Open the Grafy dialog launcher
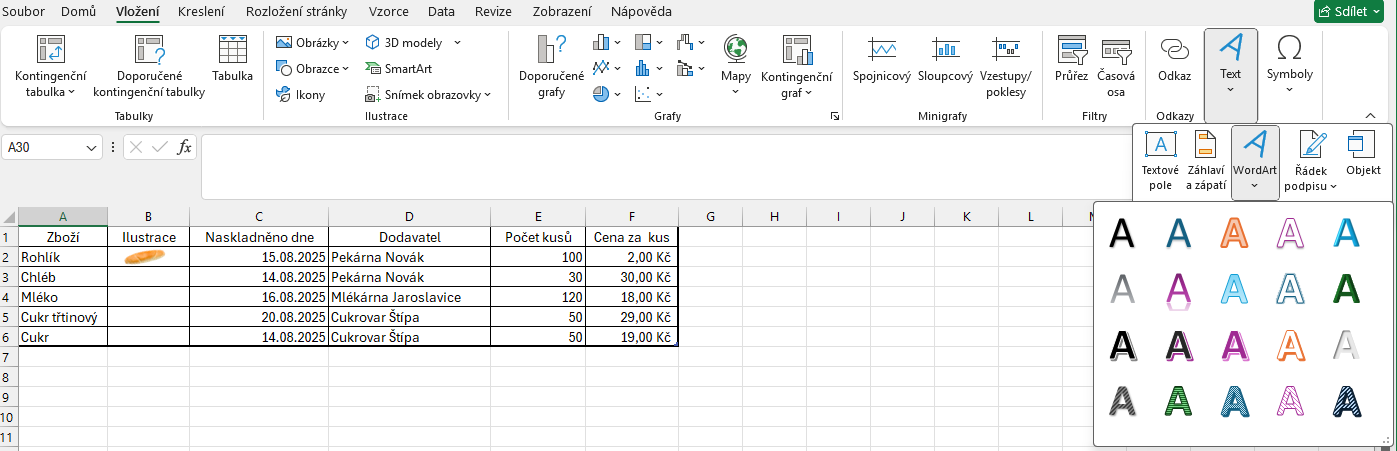The width and height of the screenshot is (1397, 451). click(x=834, y=117)
